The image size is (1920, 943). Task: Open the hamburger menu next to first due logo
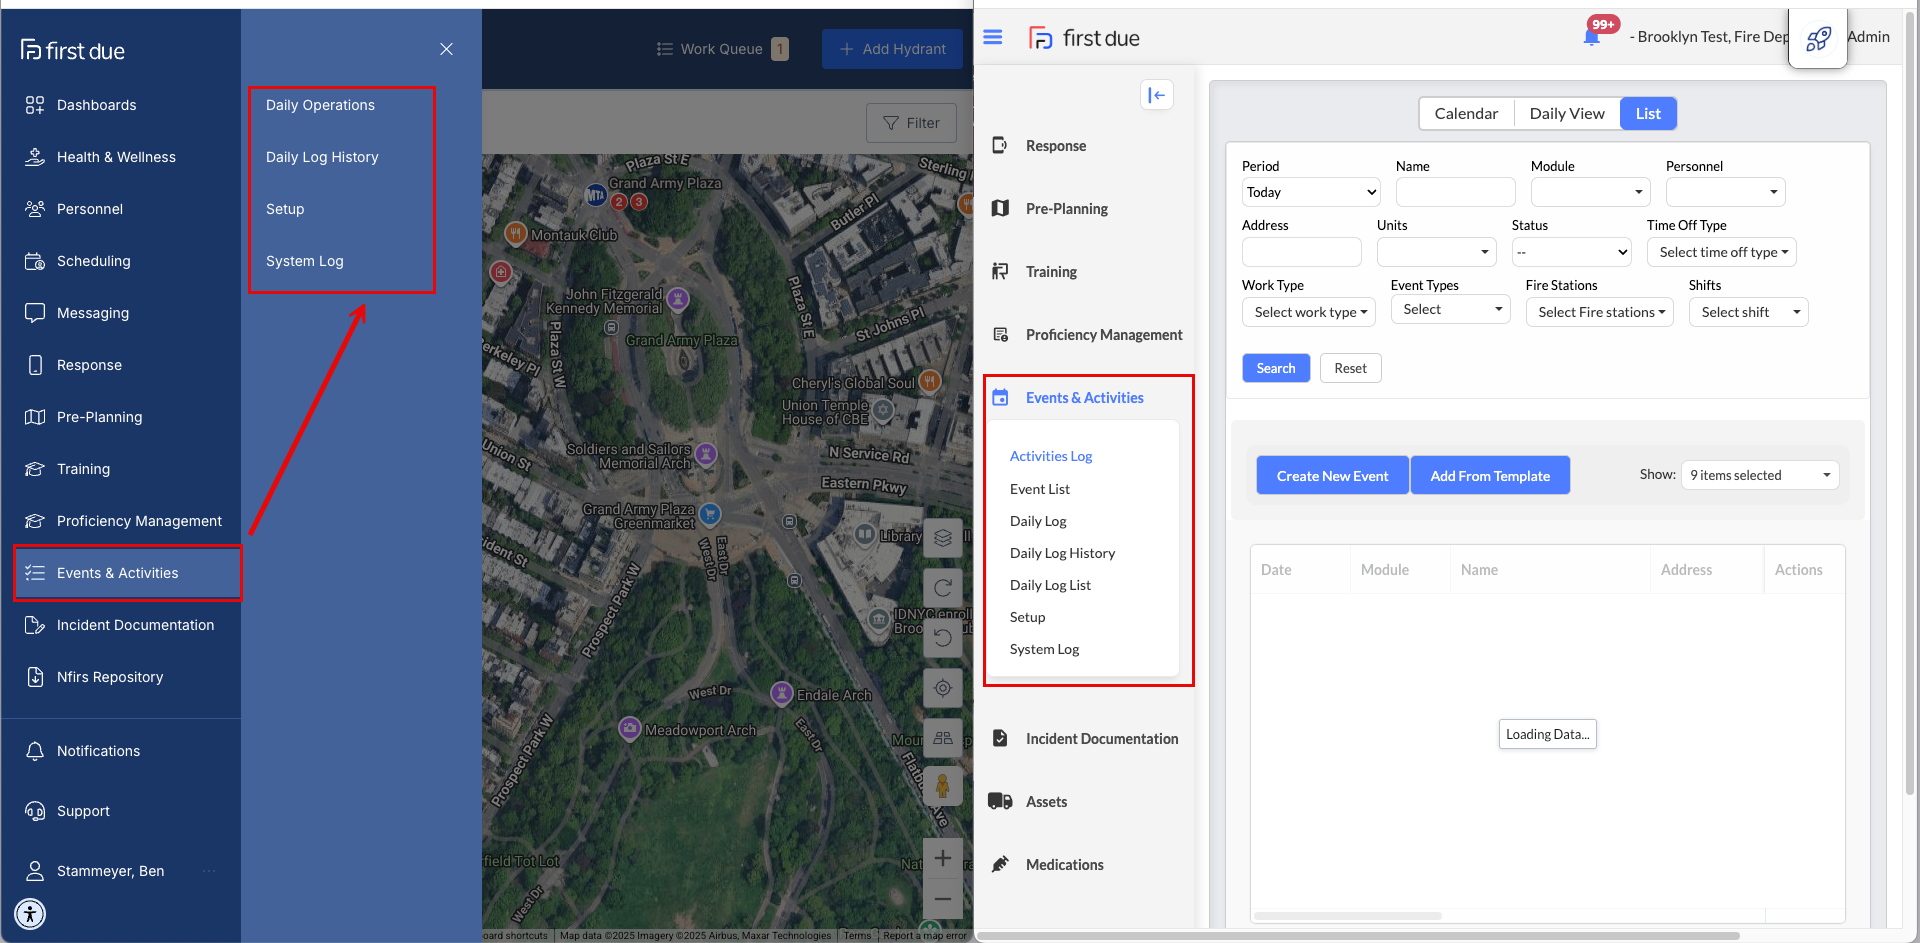point(993,38)
